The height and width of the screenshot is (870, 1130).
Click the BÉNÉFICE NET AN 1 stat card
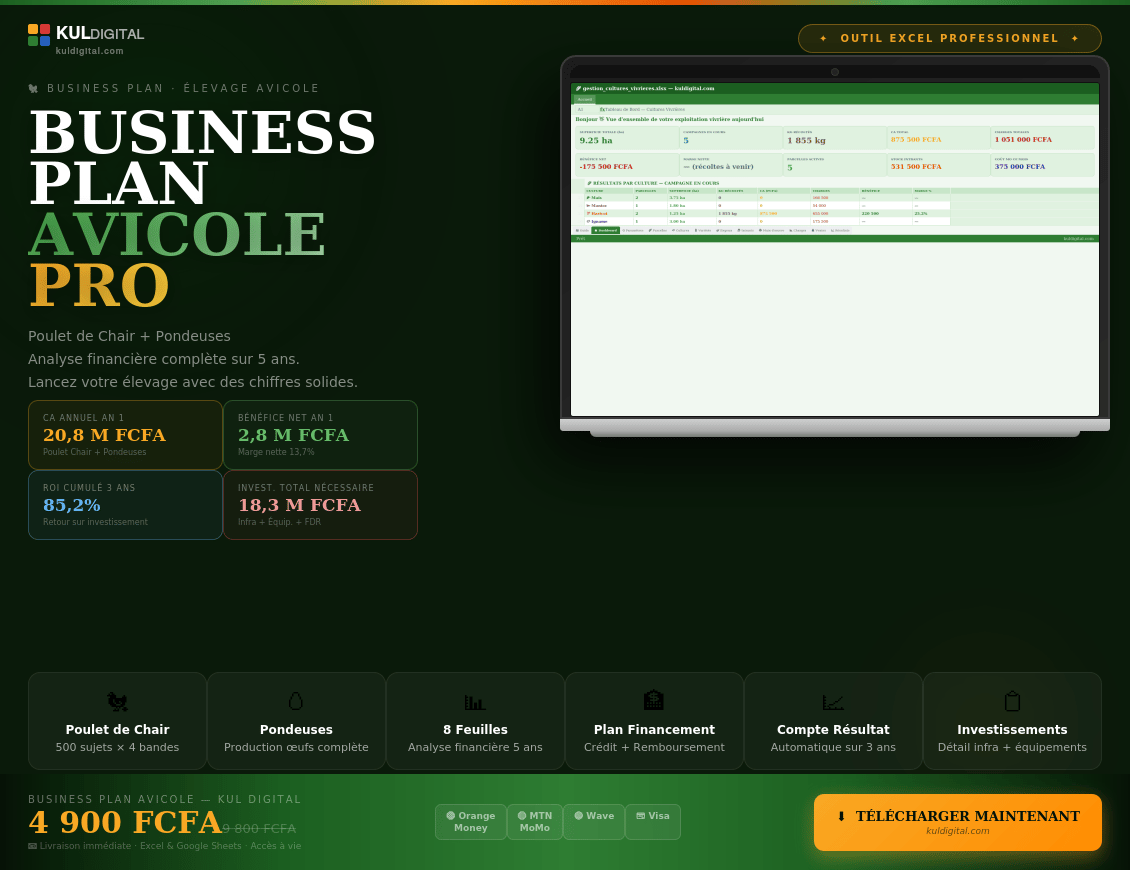pyautogui.click(x=321, y=435)
